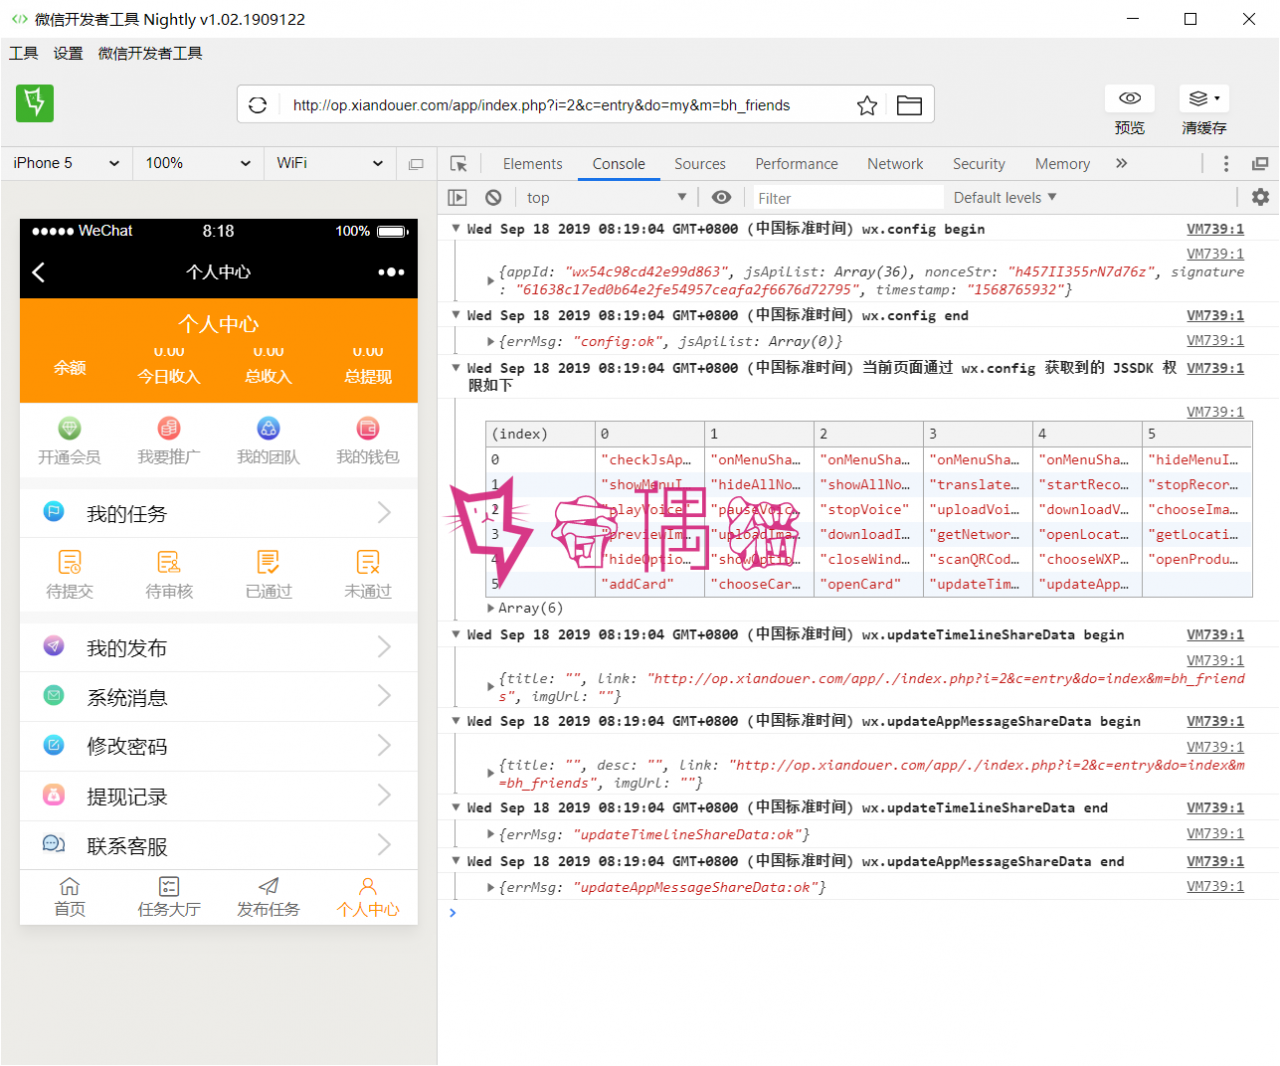Screen dimensions: 1280x1066
Task: Open the Default levels dropdown
Action: [x=1005, y=198]
